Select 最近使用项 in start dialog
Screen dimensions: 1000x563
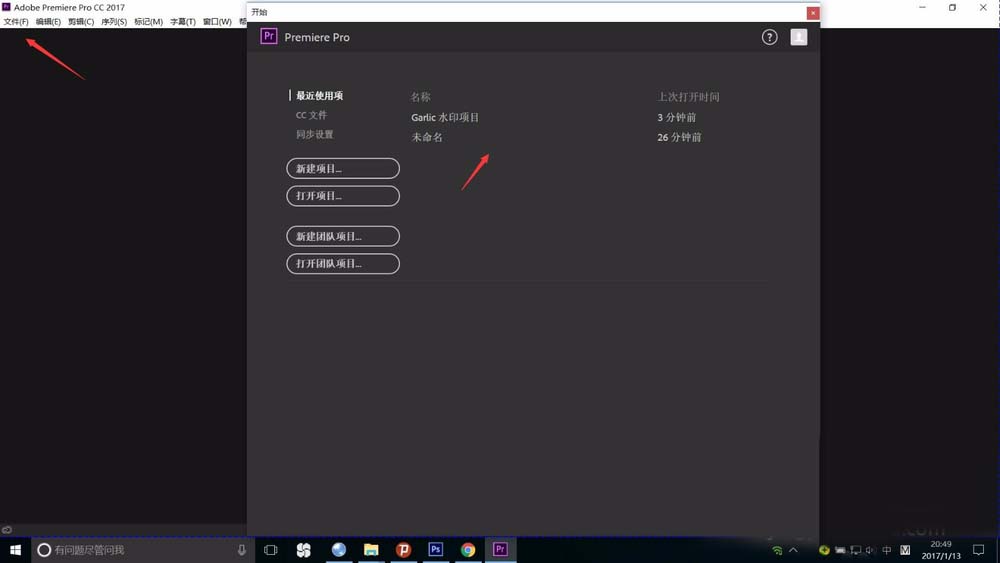(320, 96)
